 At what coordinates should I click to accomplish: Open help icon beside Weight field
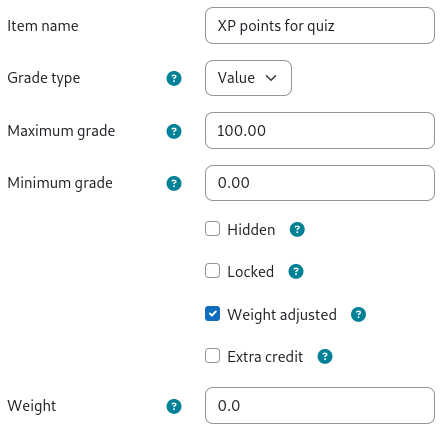coord(174,406)
